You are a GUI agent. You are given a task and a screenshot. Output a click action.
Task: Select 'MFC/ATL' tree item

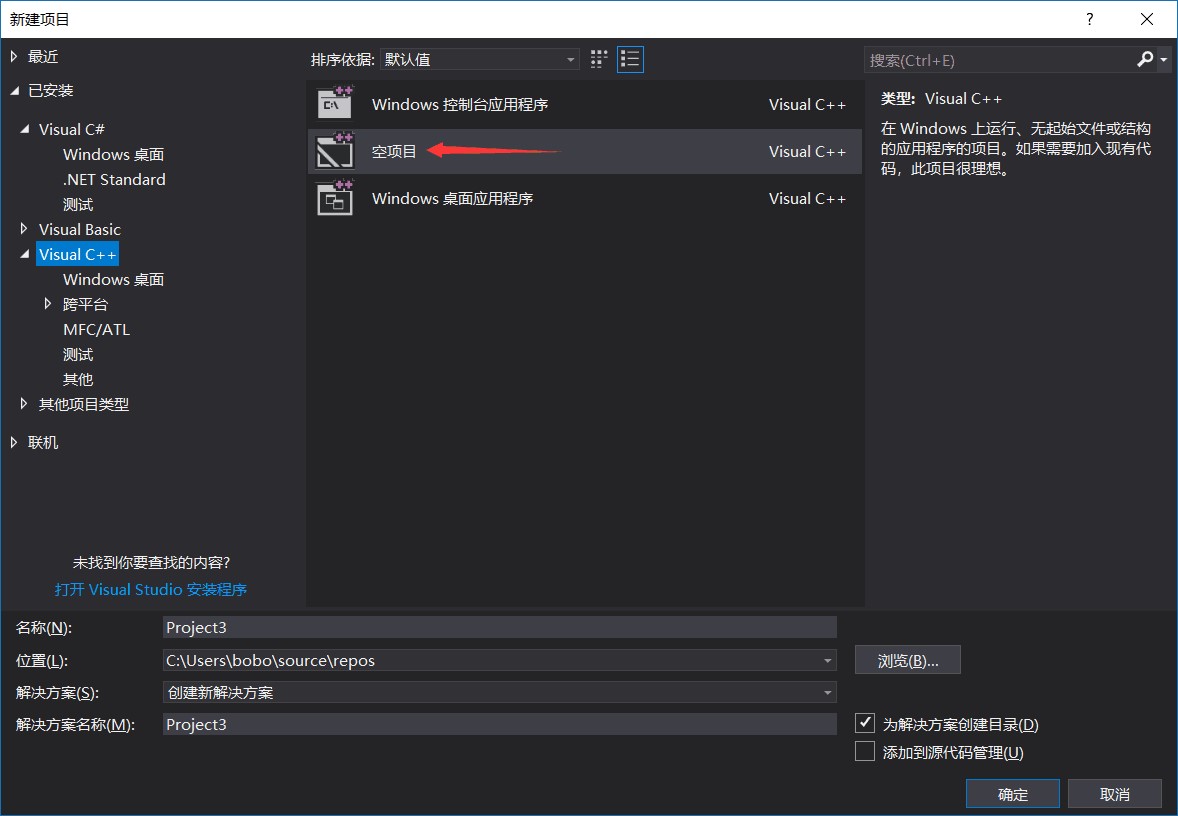coord(96,329)
